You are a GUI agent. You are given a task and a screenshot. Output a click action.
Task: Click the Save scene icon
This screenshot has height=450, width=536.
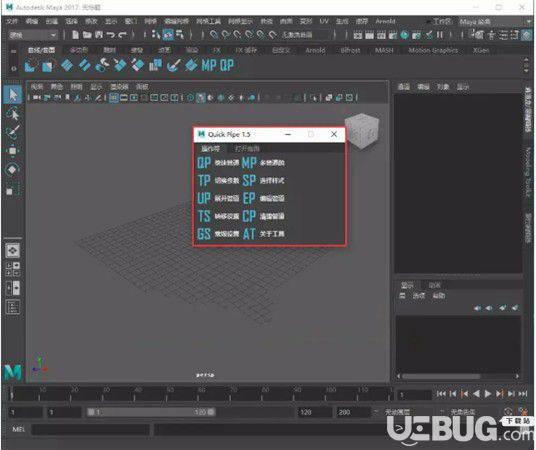pyautogui.click(x=99, y=35)
